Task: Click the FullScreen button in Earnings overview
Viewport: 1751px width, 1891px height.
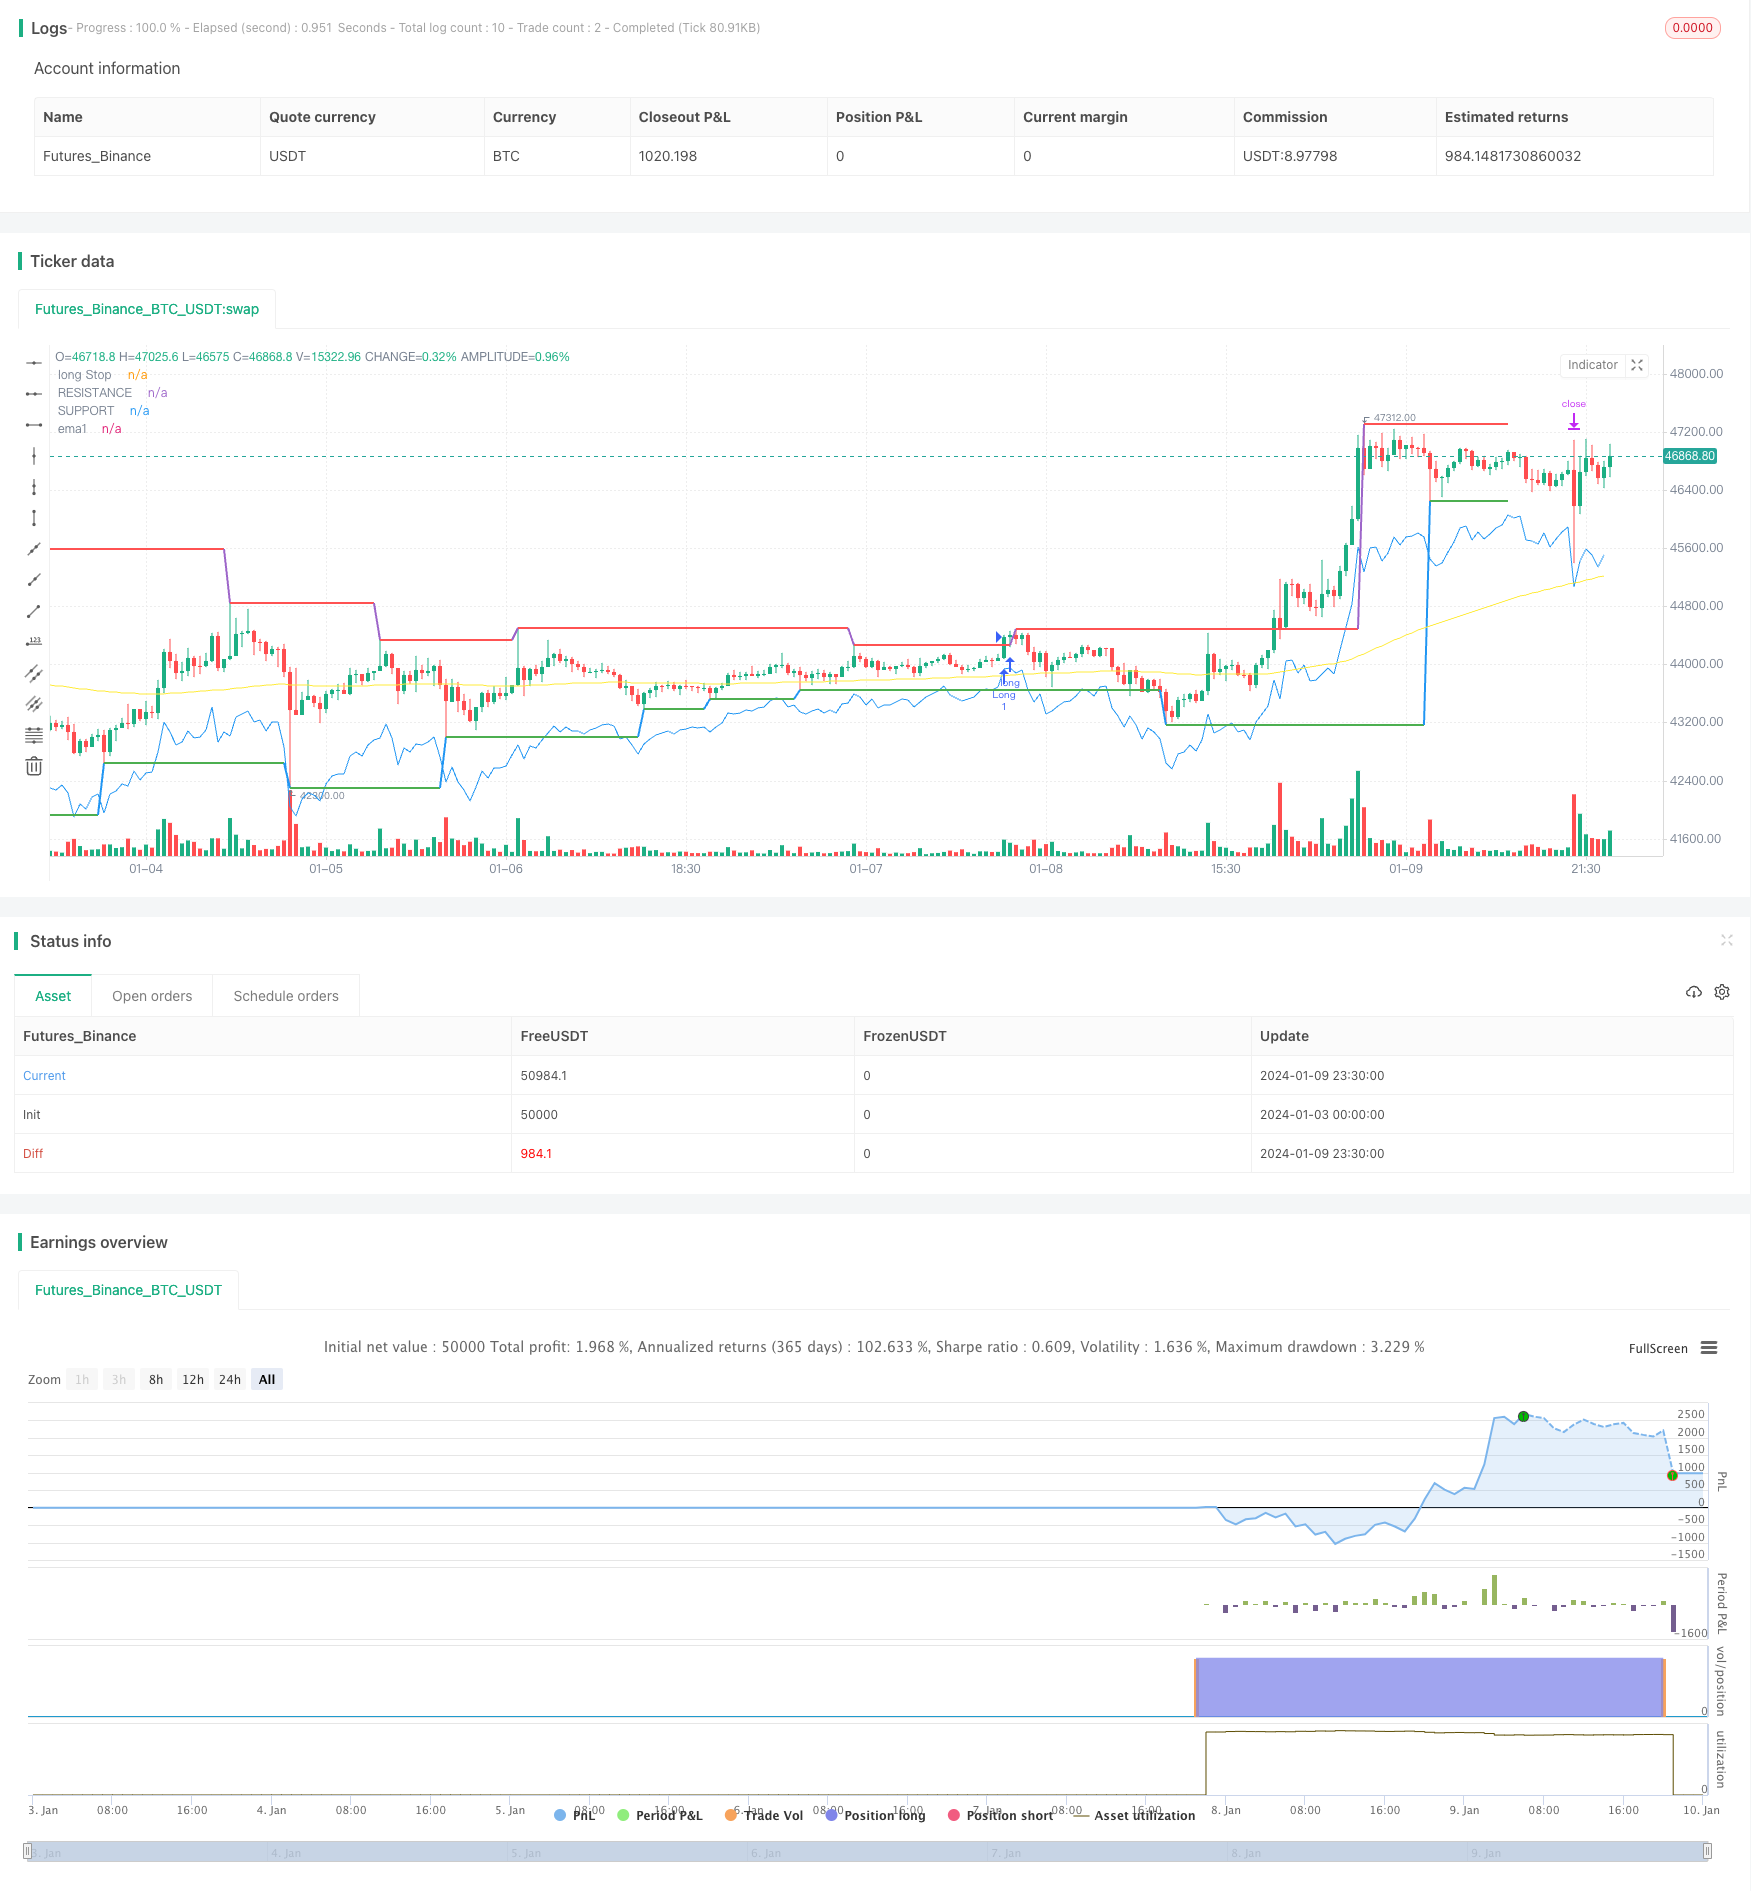Action: 1658,1348
